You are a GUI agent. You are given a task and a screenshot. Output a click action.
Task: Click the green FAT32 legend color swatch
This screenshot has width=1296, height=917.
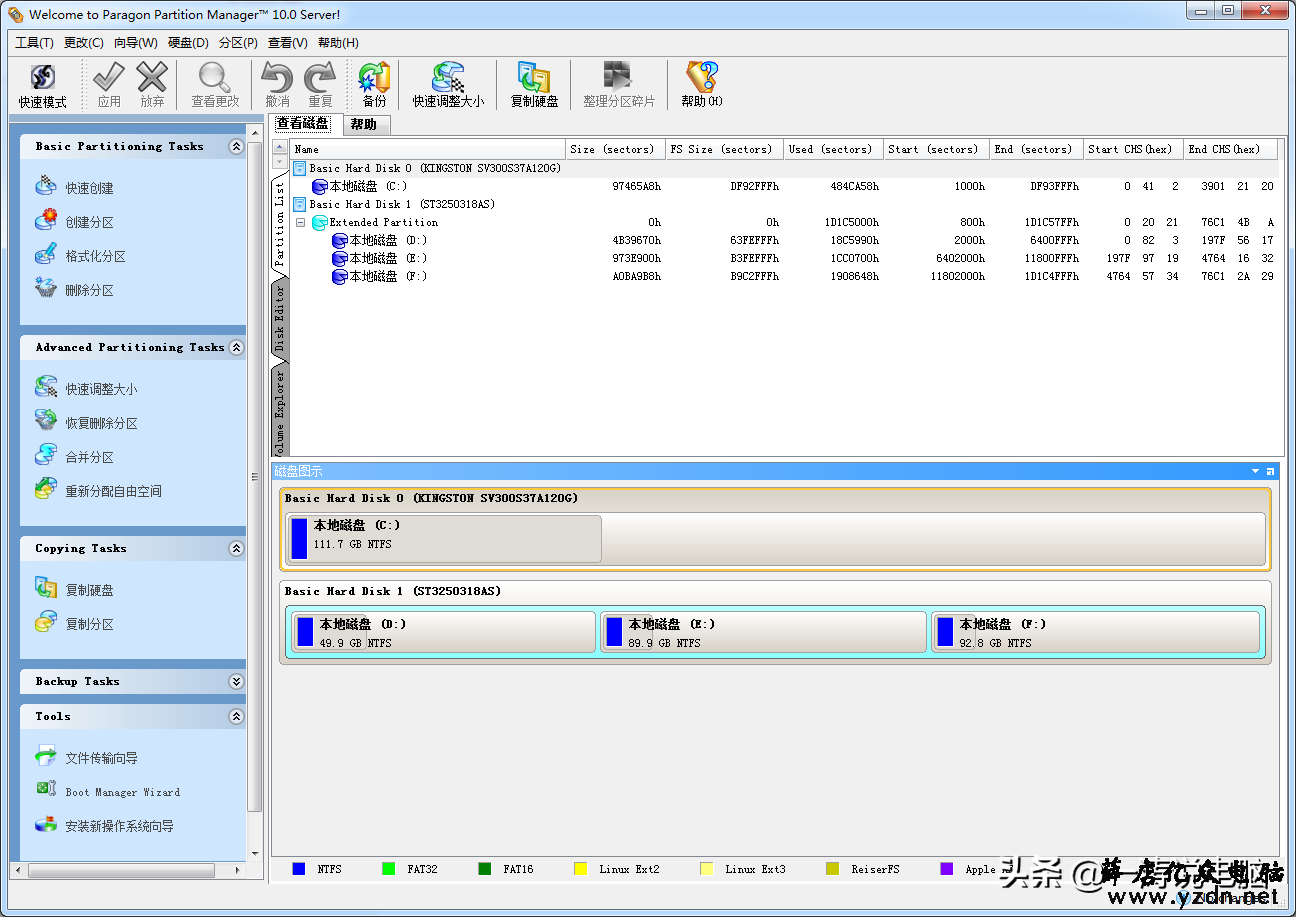tap(388, 869)
